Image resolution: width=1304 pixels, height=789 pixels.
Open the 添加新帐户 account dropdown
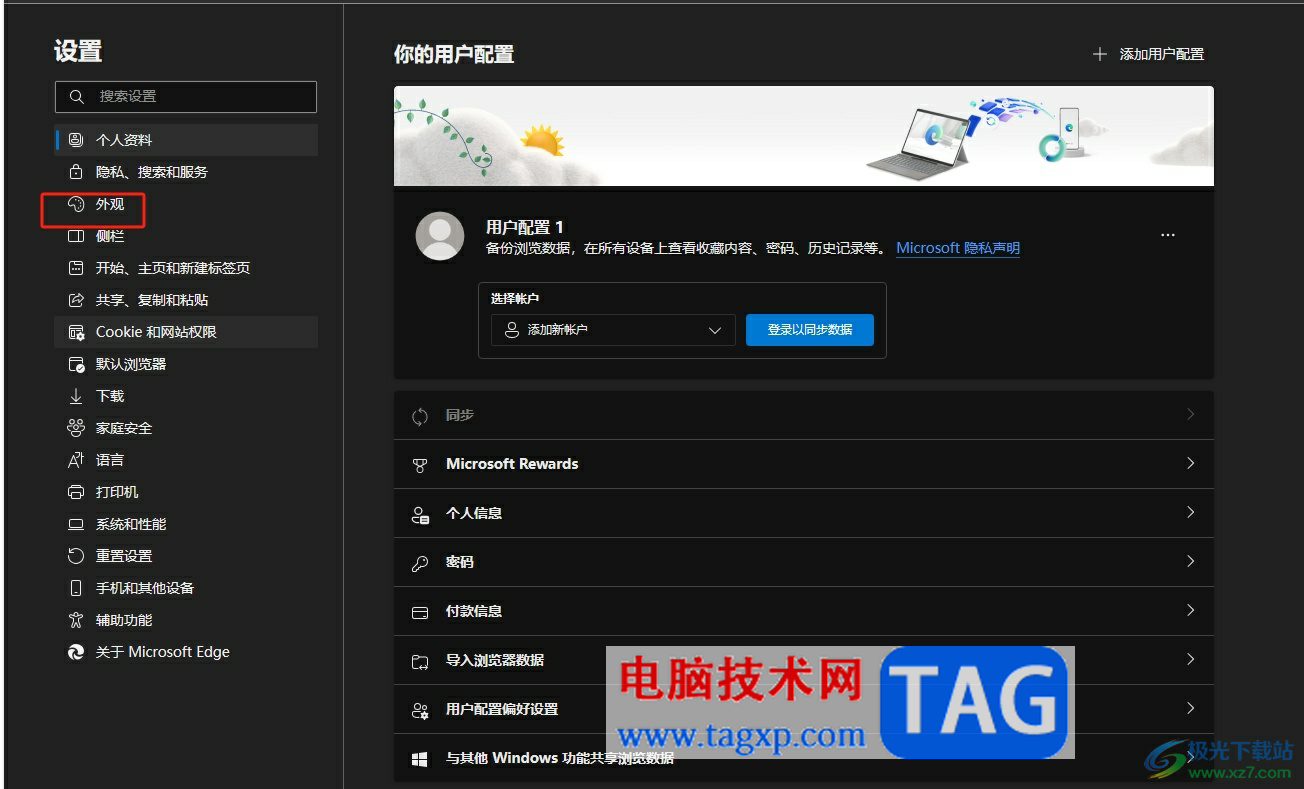point(613,330)
